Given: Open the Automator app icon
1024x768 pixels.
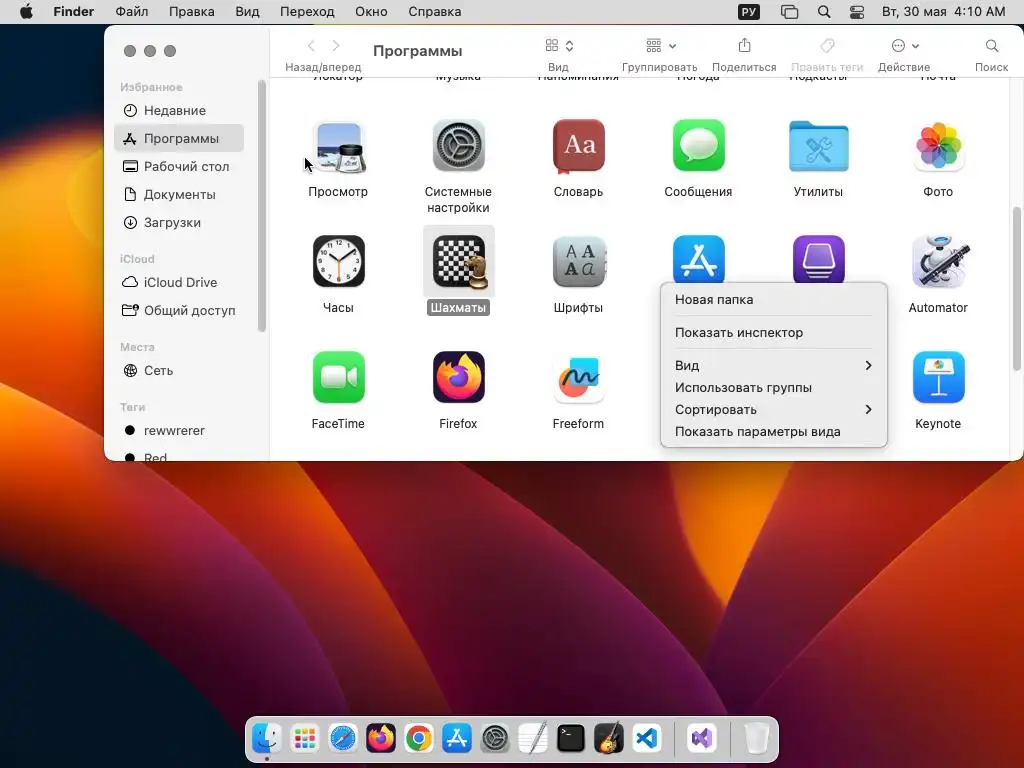Looking at the screenshot, I should 940,261.
